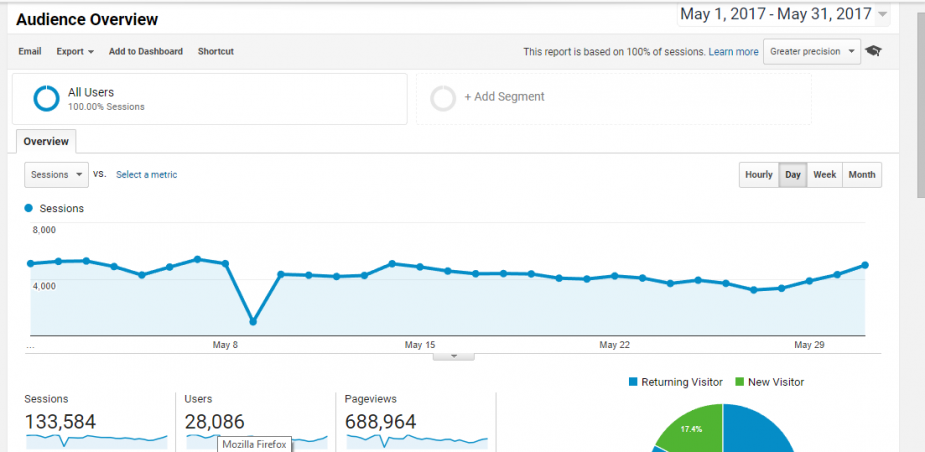Open the Learn more link

click(x=733, y=52)
